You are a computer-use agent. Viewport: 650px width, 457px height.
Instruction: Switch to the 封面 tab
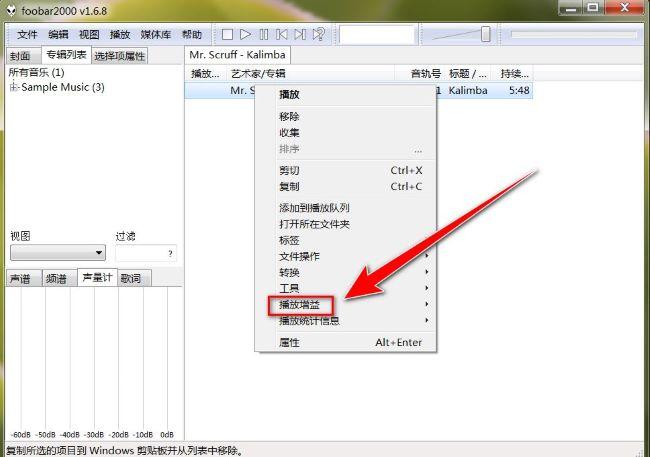(x=19, y=56)
